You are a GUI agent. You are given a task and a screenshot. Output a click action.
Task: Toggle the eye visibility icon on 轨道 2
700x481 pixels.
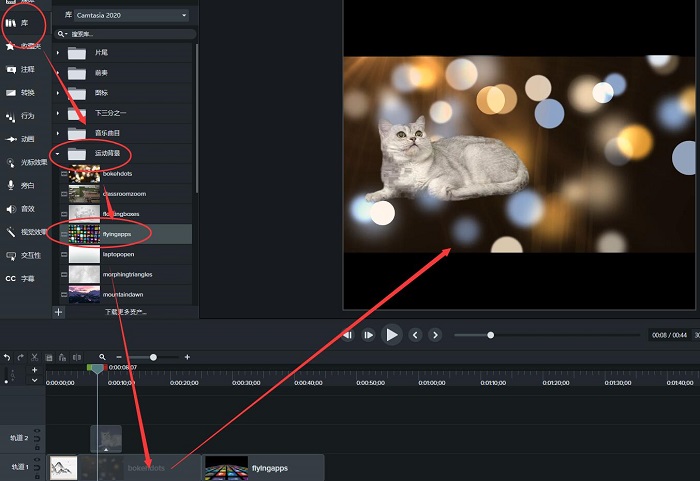point(37,431)
